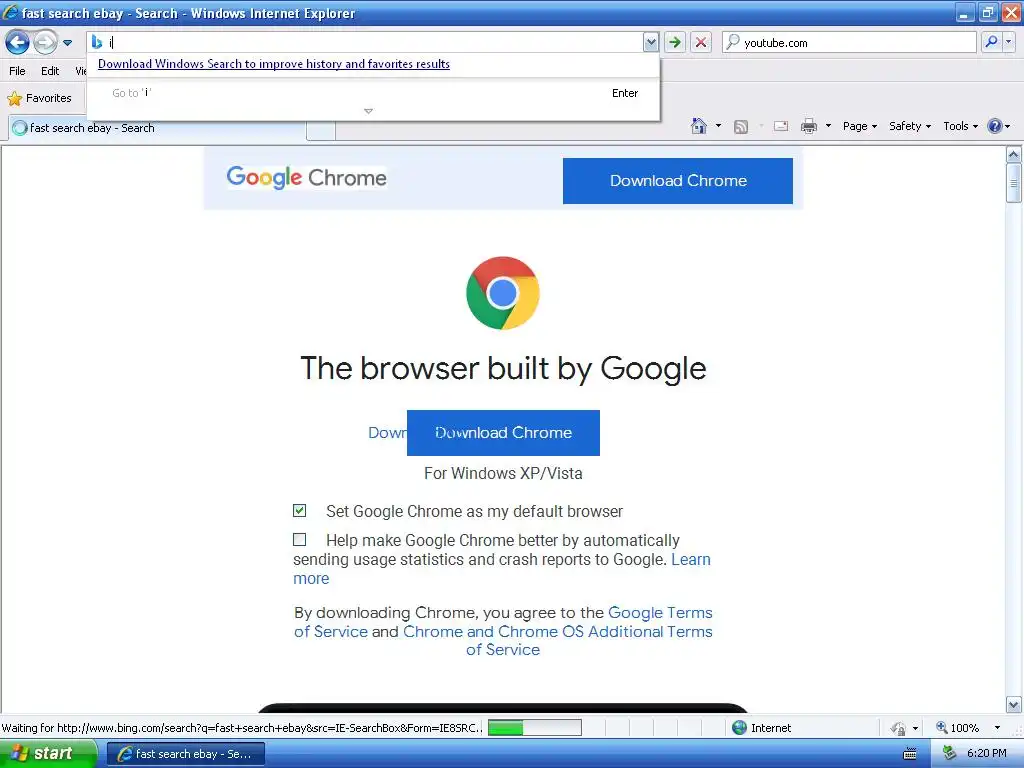Open a new blank tab
1024x768 pixels.
pos(321,129)
